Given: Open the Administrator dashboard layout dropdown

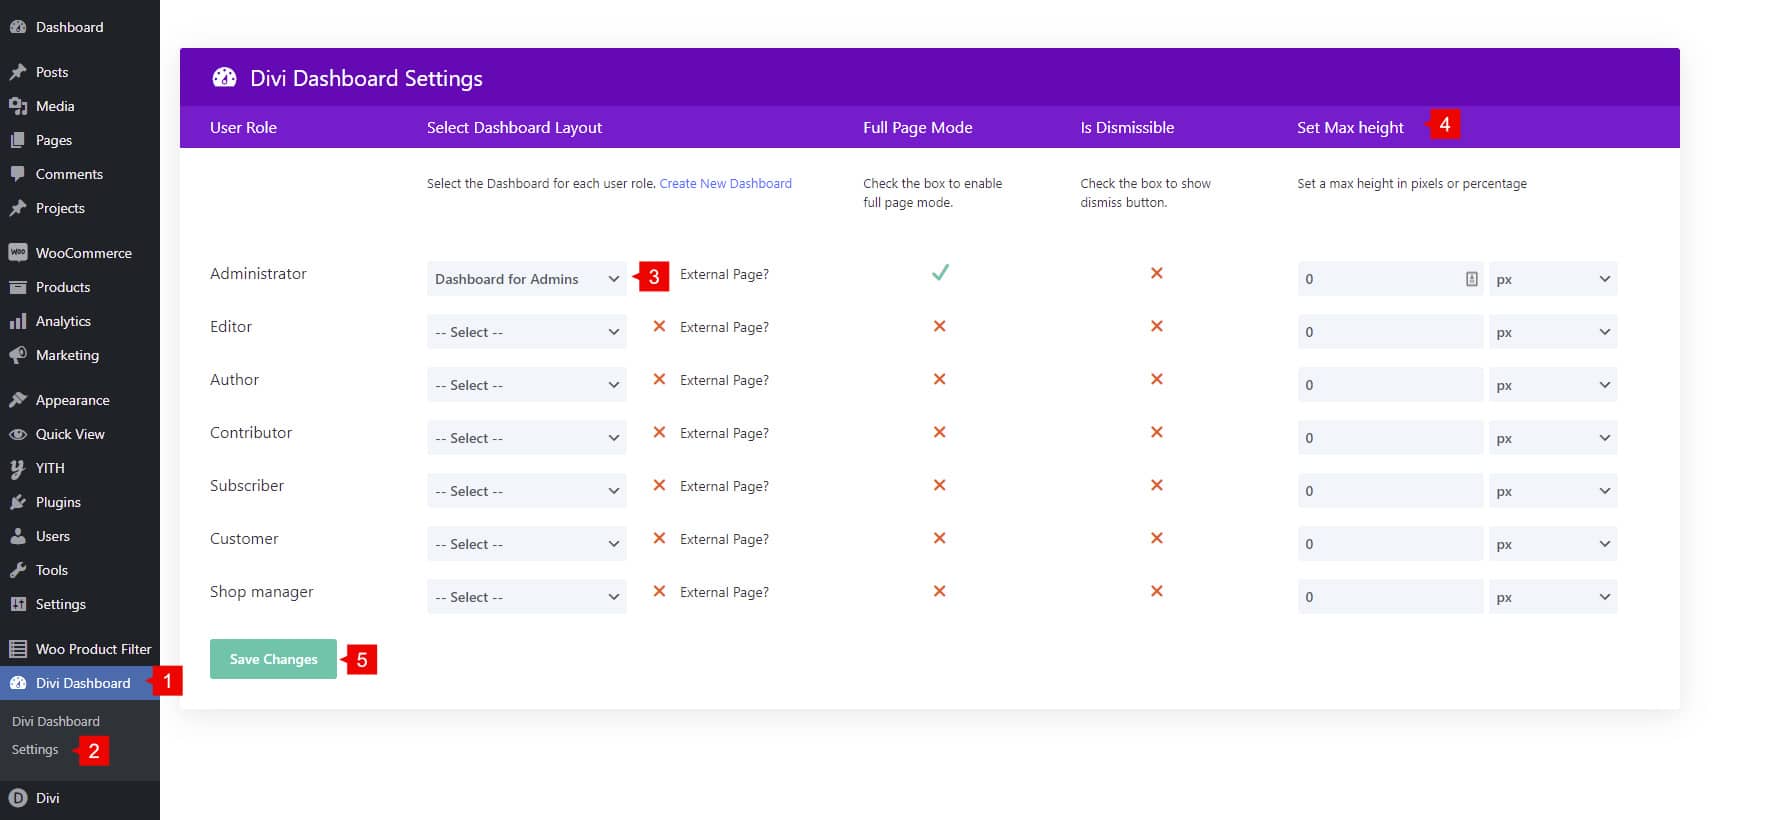Looking at the screenshot, I should point(526,279).
